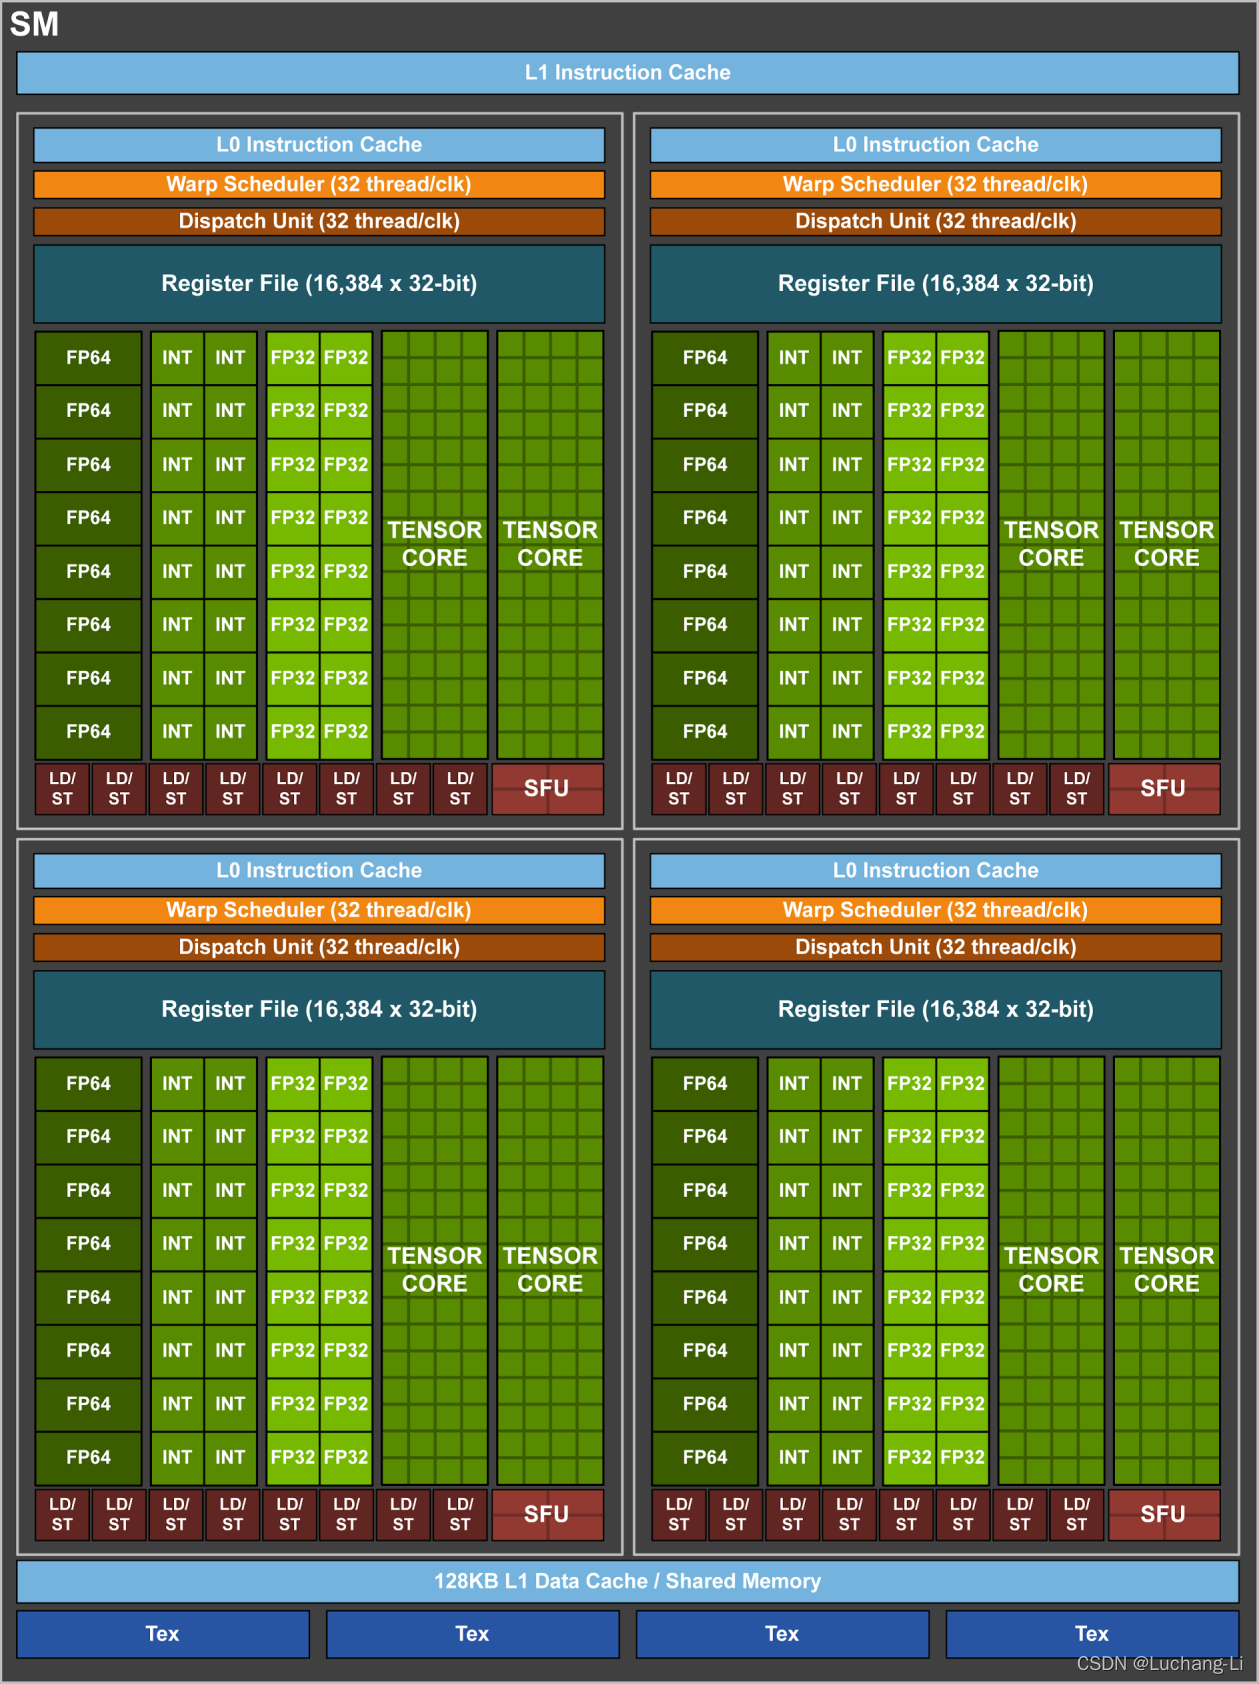Select rightmost TENSOR CORE in top-right partition
Viewport: 1259px width, 1684px height.
(1166, 544)
